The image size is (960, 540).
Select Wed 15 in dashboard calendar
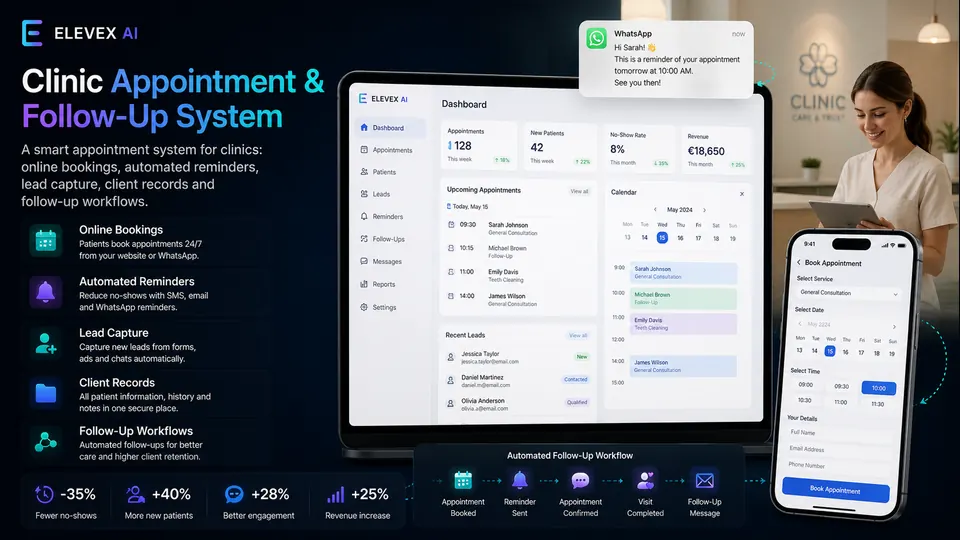(662, 238)
